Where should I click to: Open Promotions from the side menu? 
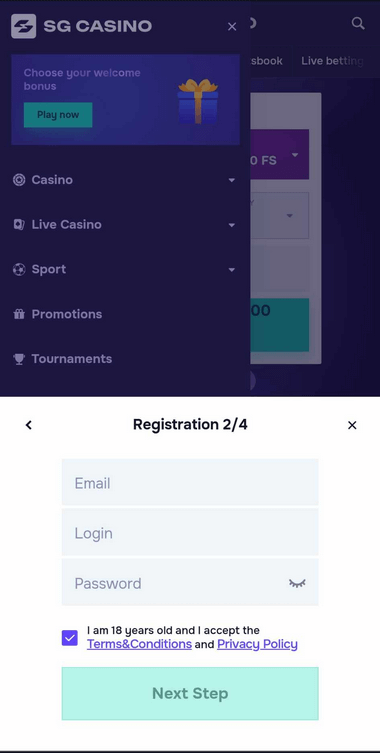(58, 314)
